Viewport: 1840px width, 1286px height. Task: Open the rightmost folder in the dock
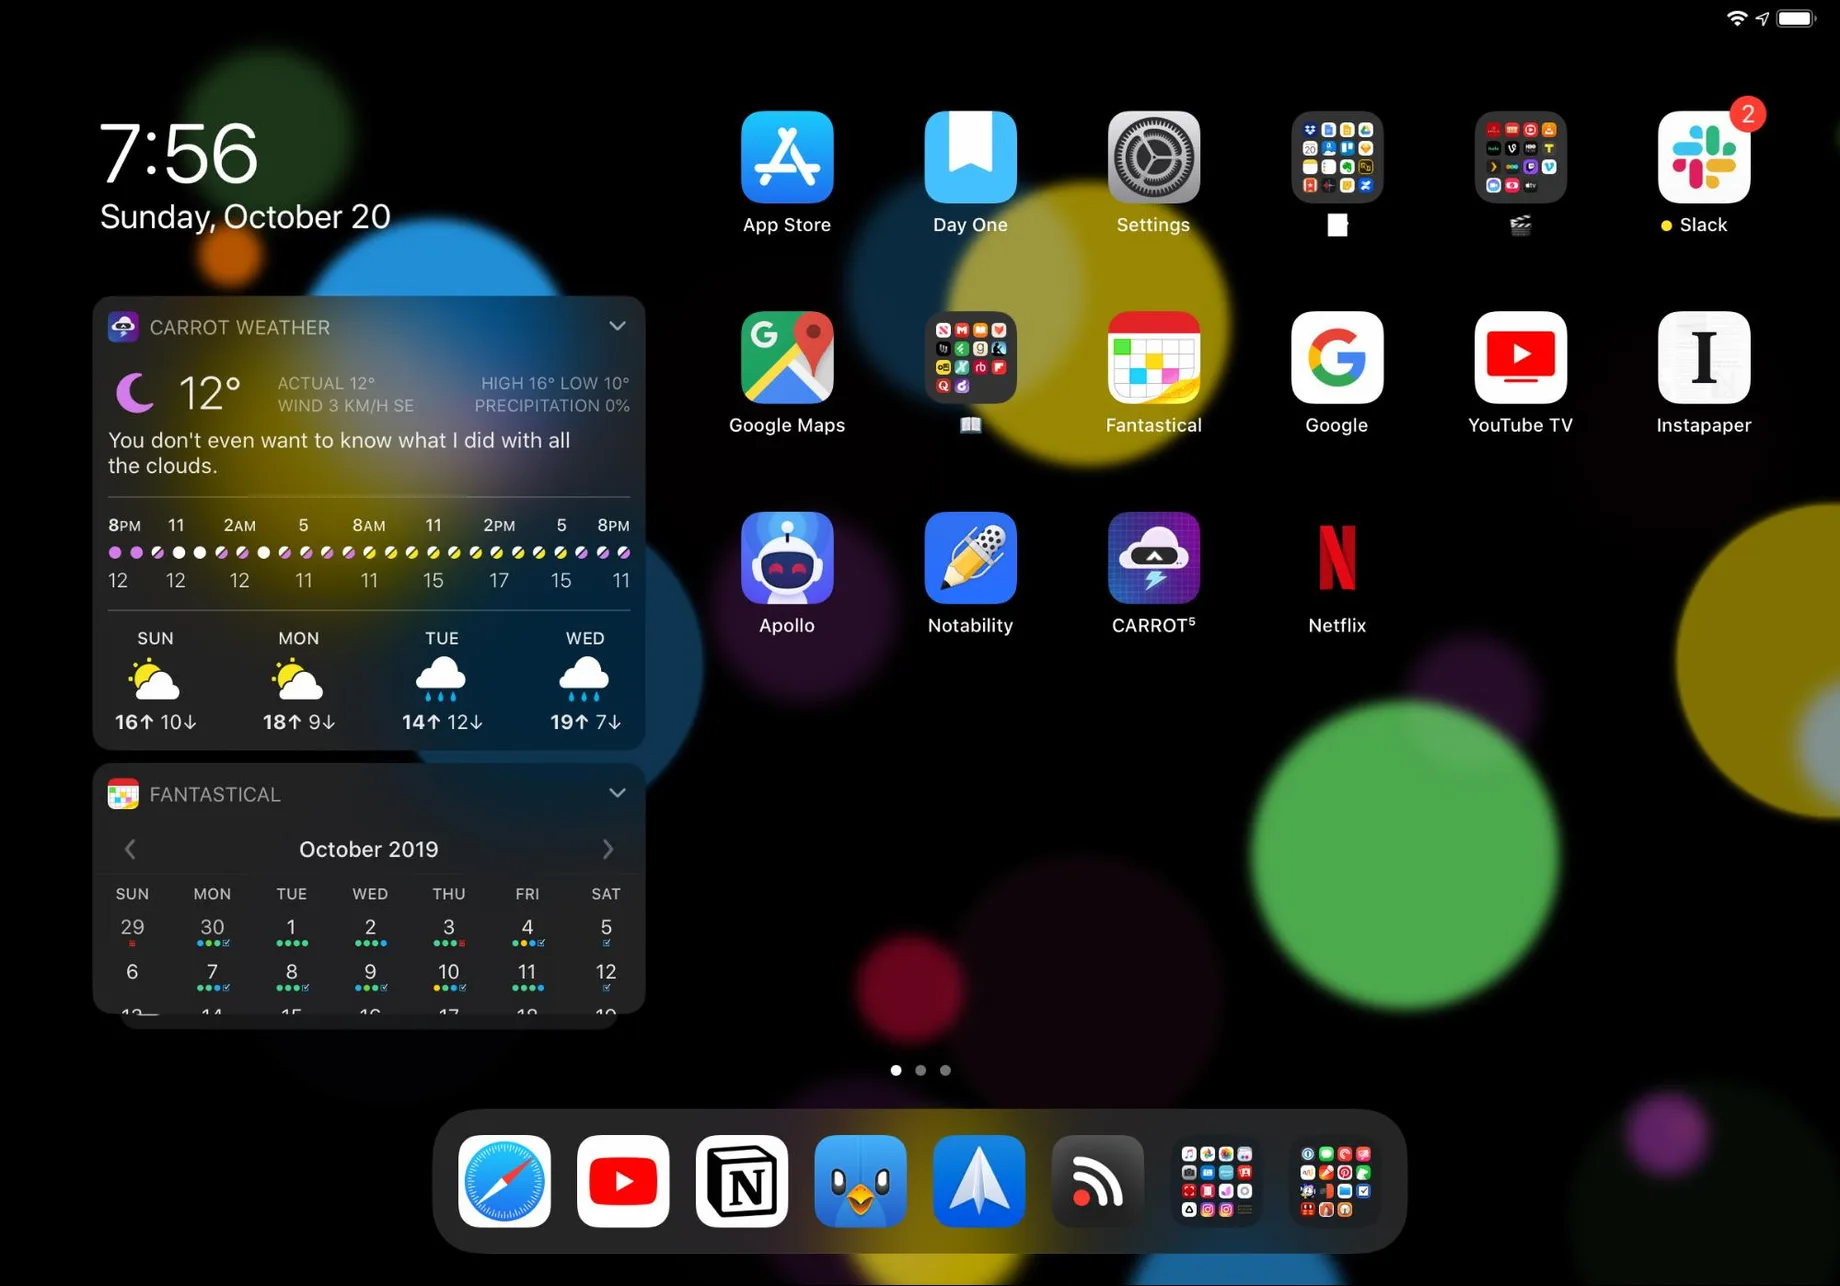pos(1335,1181)
